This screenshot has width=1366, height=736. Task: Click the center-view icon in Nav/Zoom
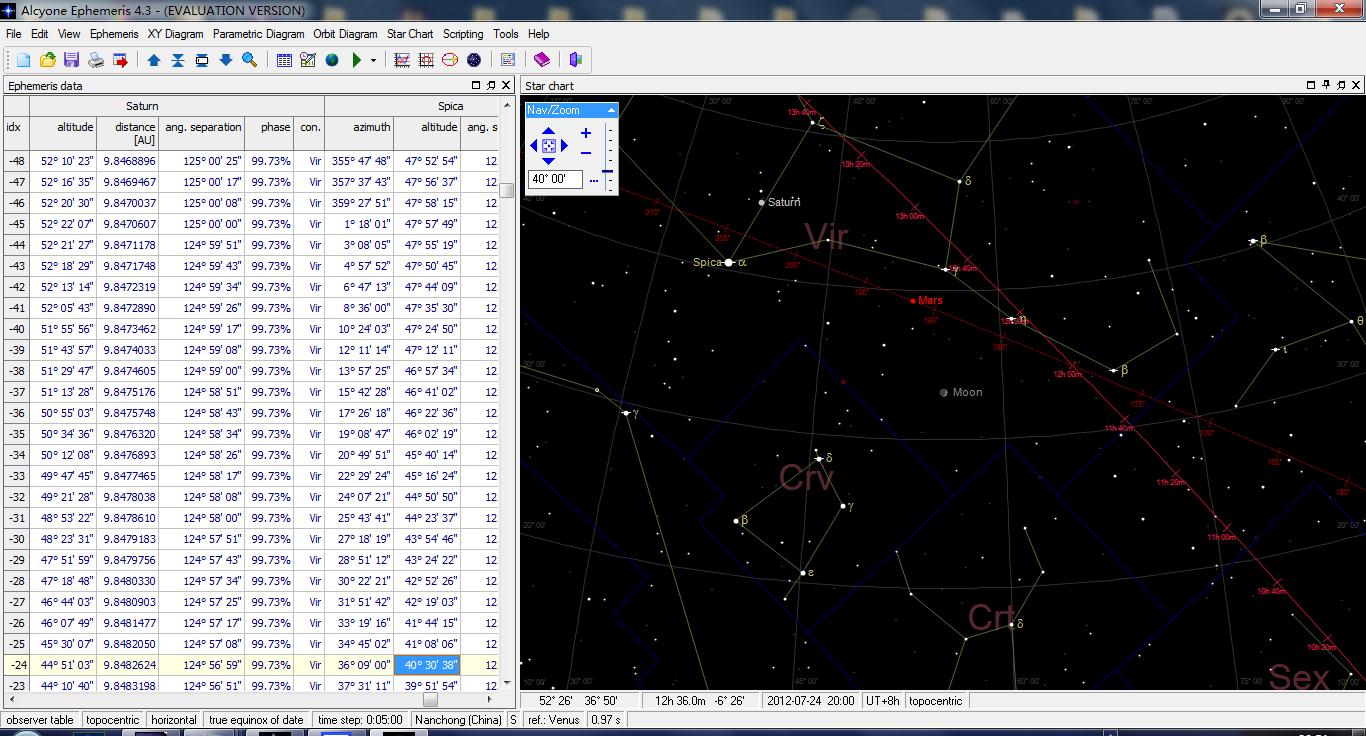click(x=549, y=146)
